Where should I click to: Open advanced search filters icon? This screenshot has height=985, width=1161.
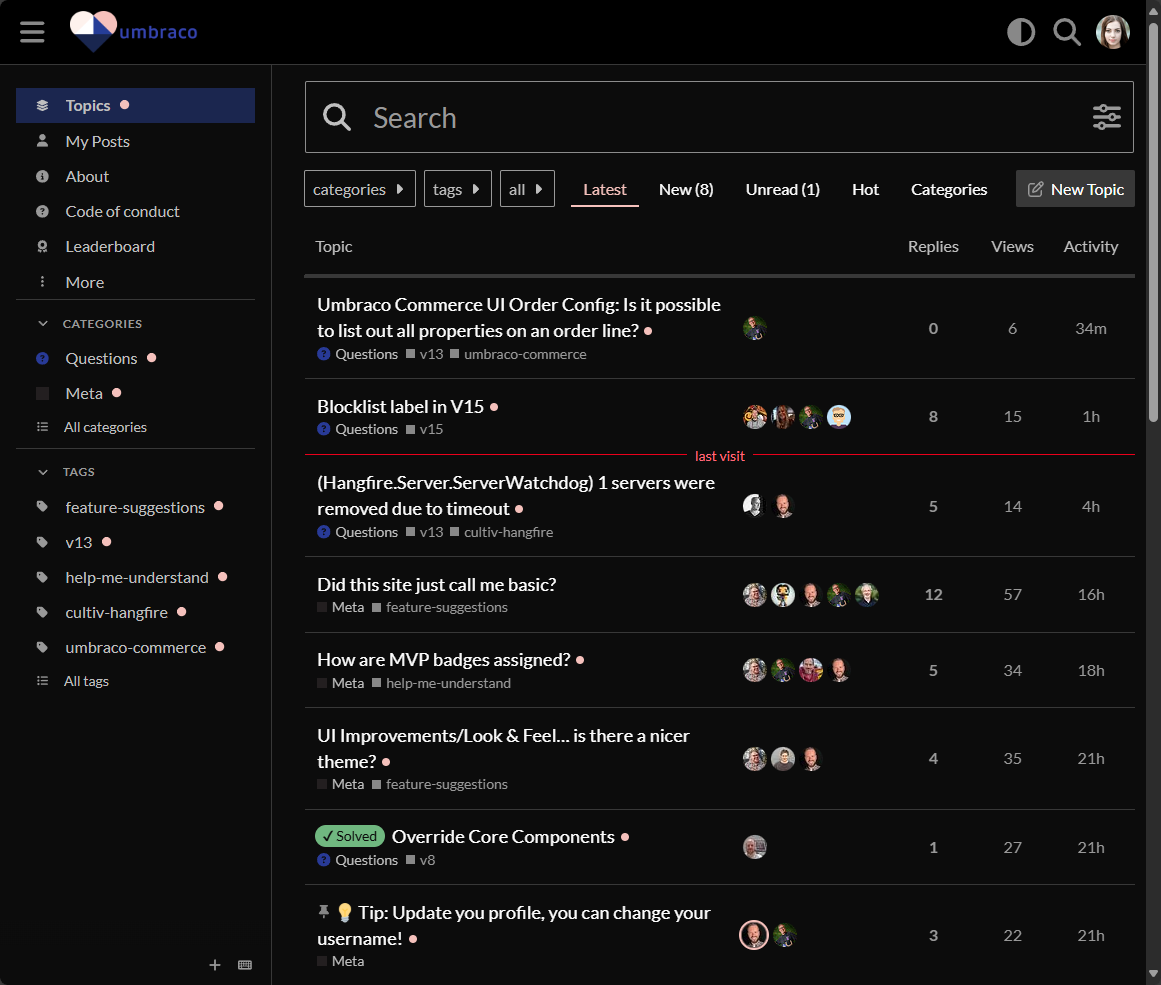pos(1106,117)
